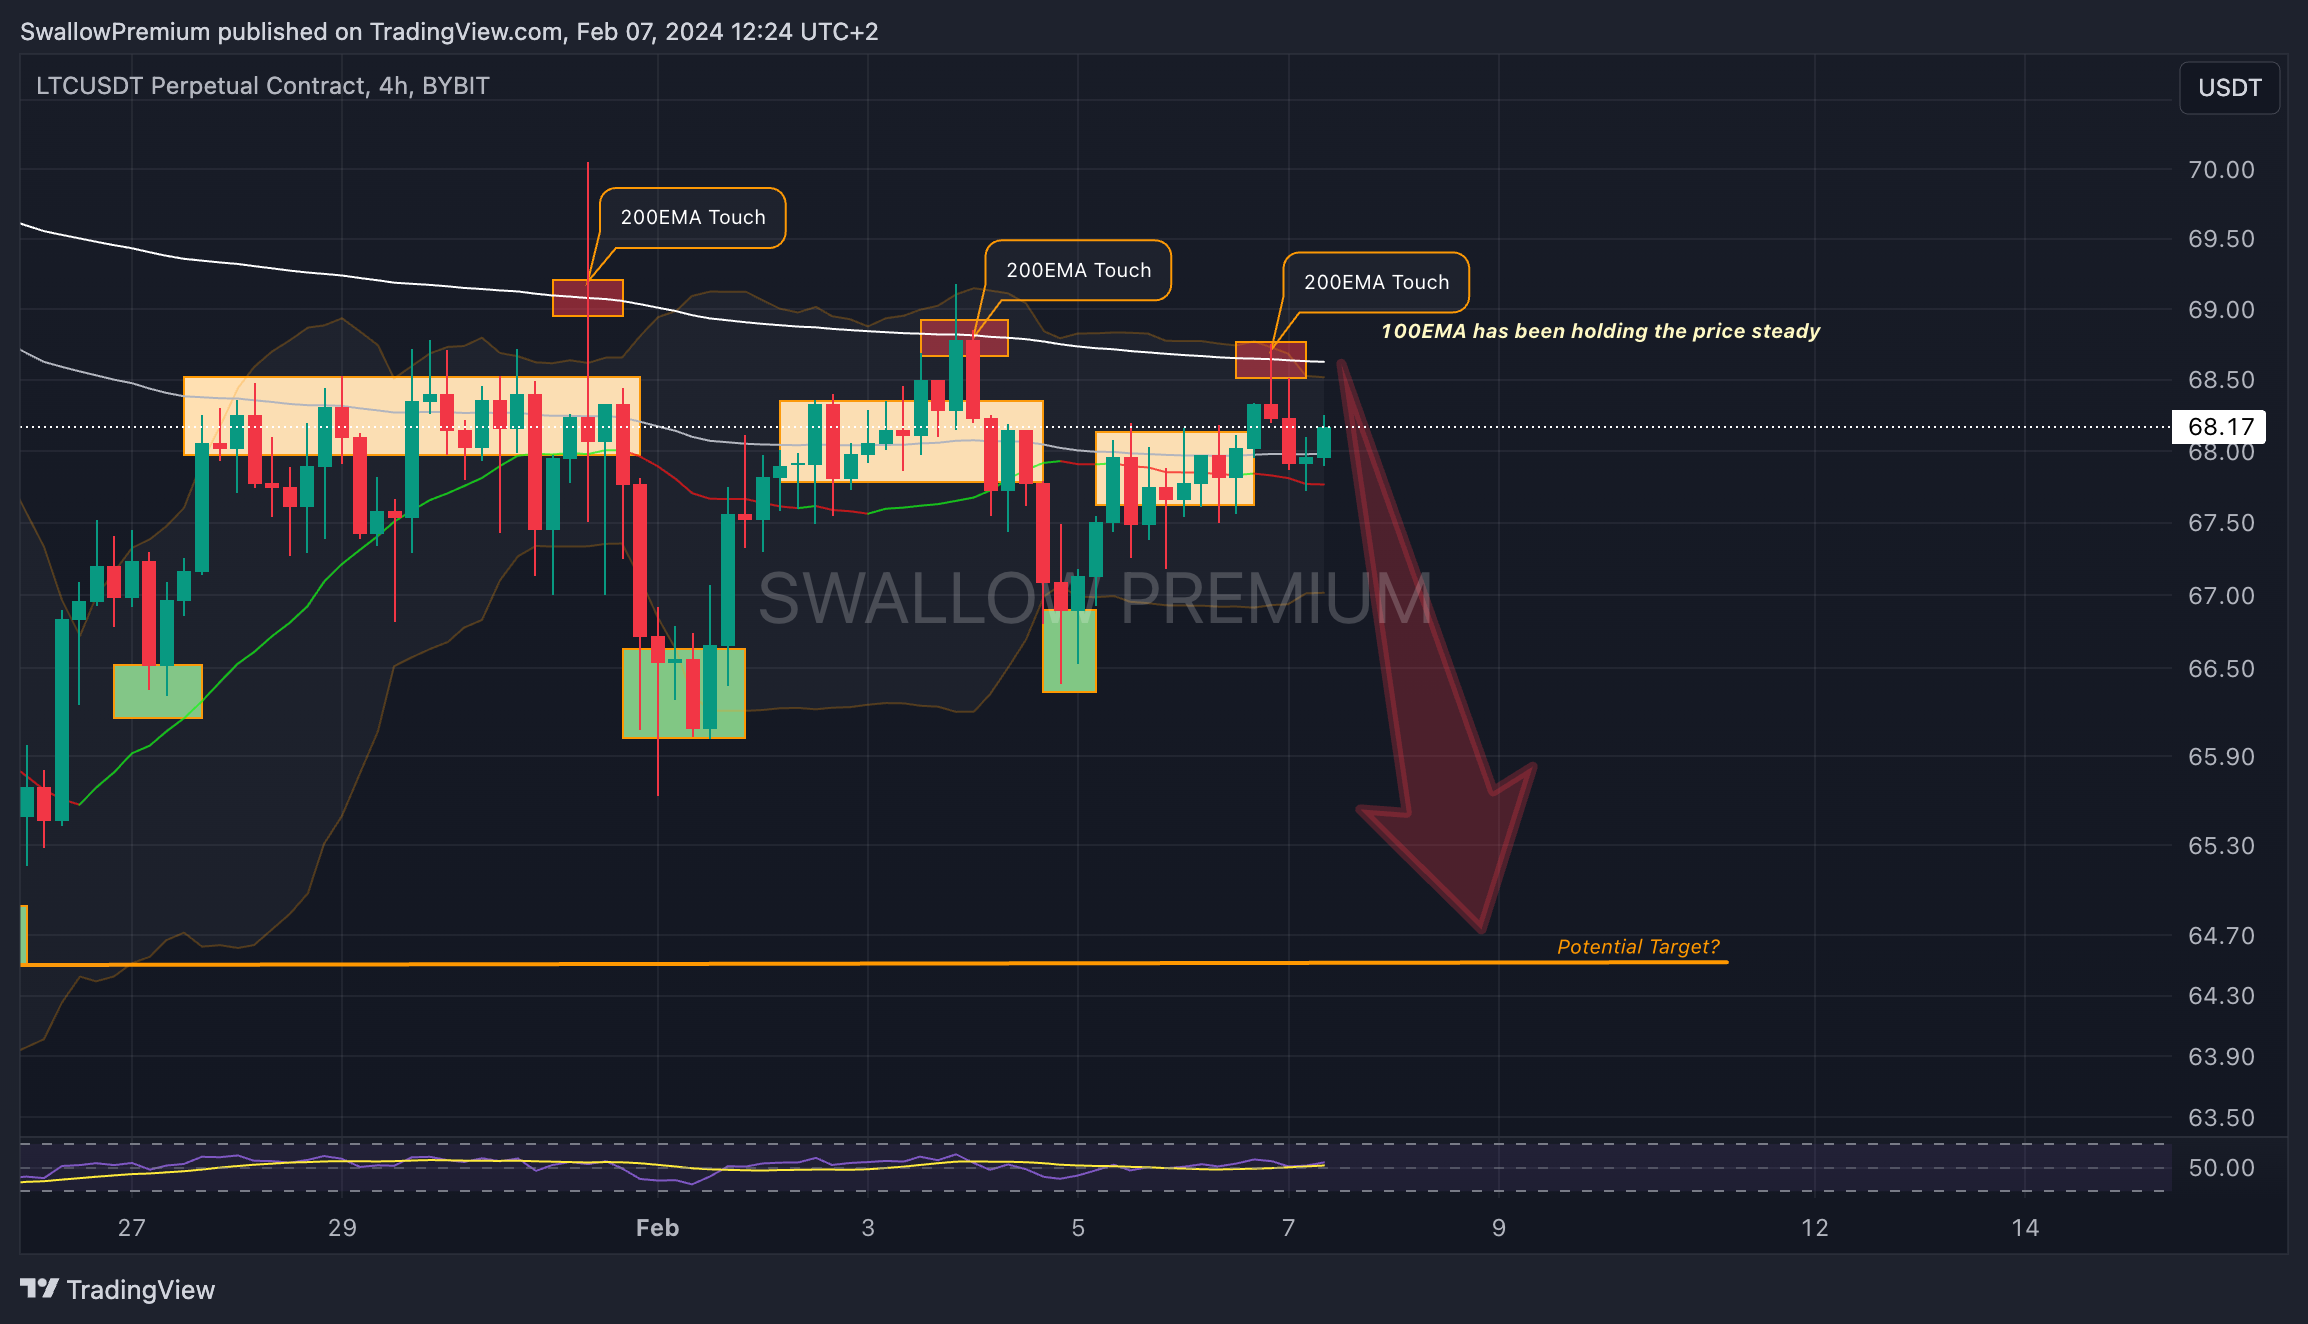This screenshot has width=2308, height=1324.
Task: Click the LTCUSDT Perpetual Contract title
Action: tap(263, 86)
